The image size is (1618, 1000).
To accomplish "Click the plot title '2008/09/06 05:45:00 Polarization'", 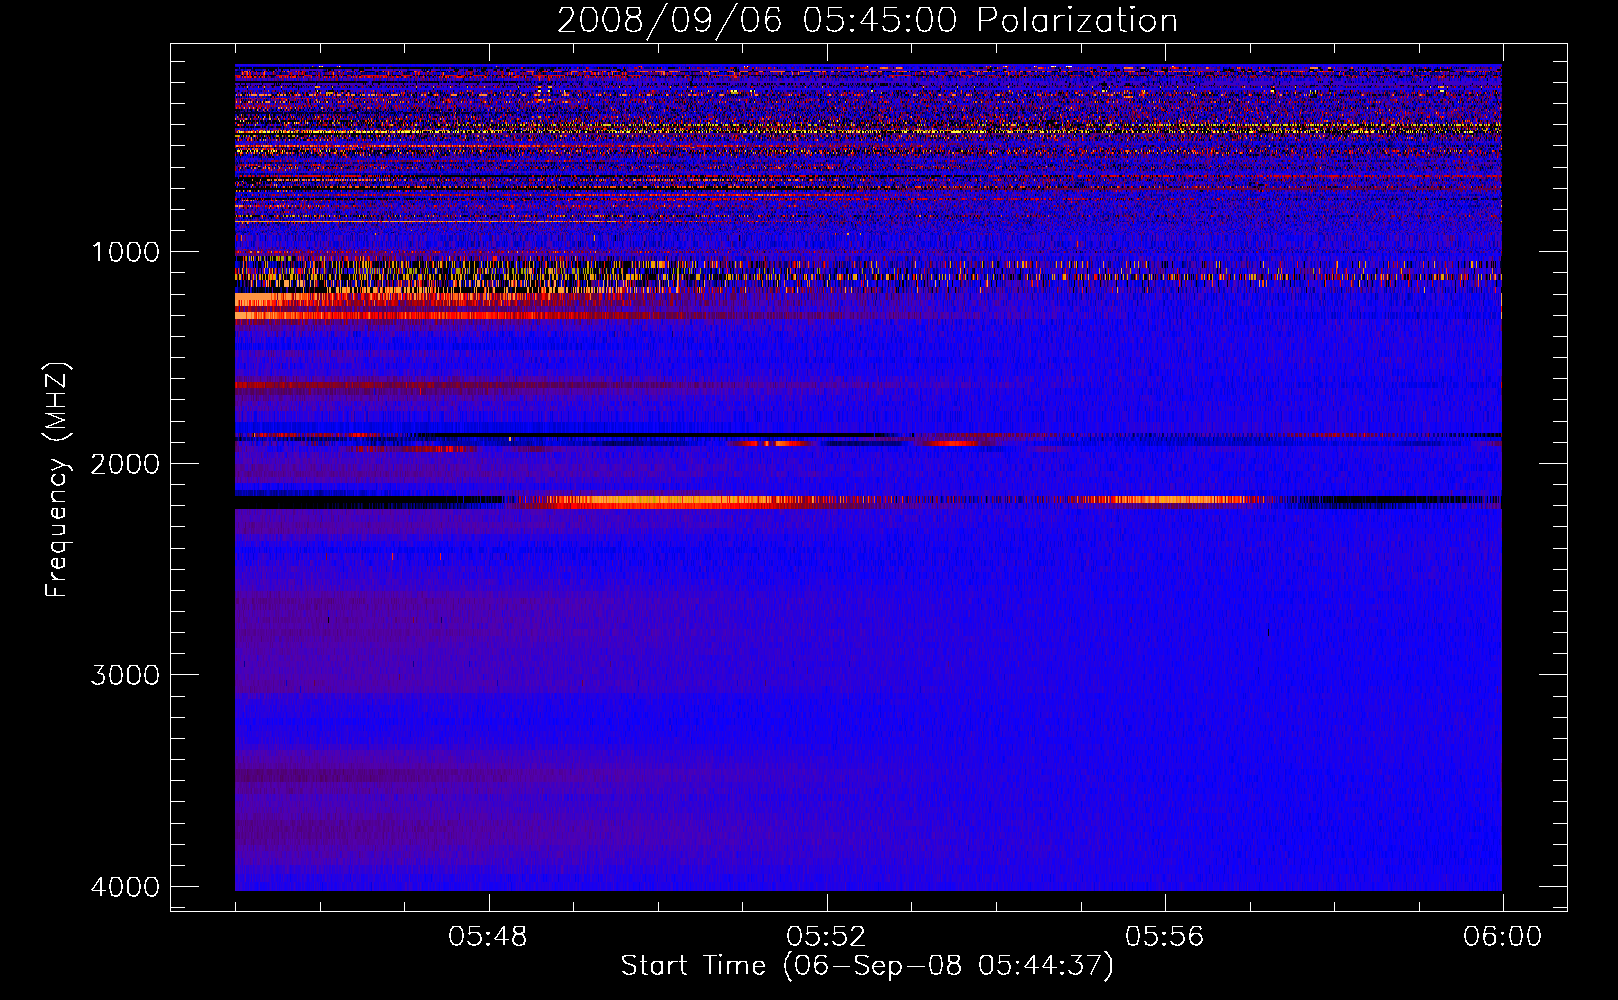I will pyautogui.click(x=867, y=20).
